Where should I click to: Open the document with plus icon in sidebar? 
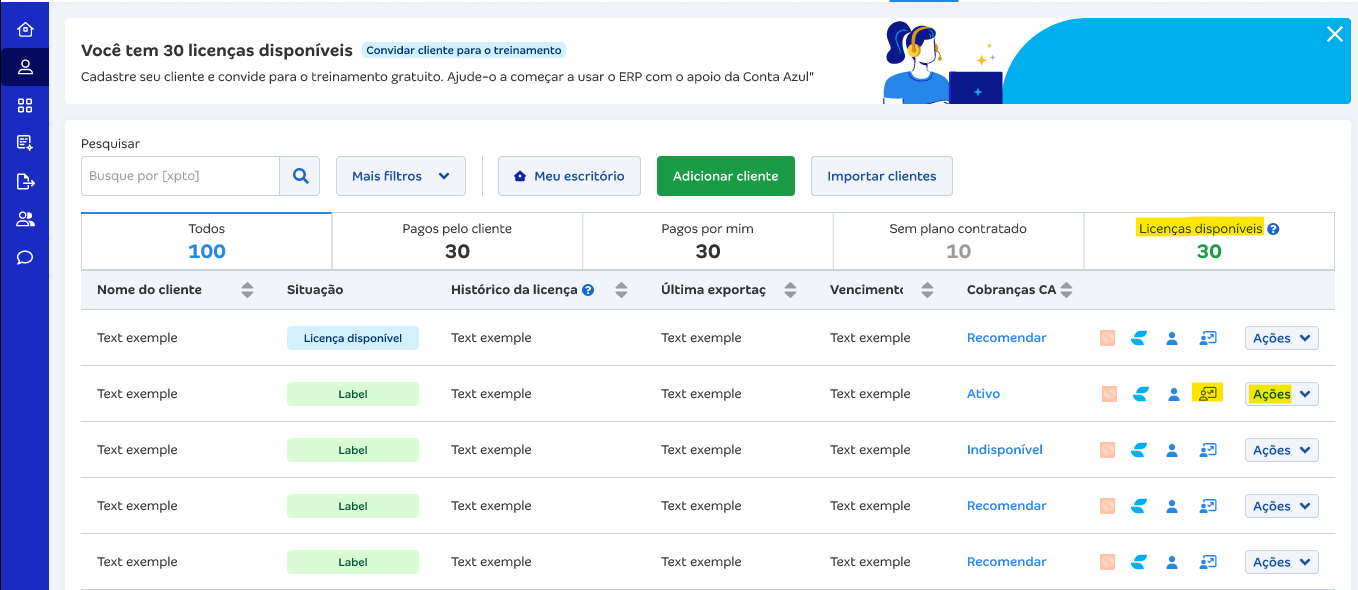(x=23, y=142)
